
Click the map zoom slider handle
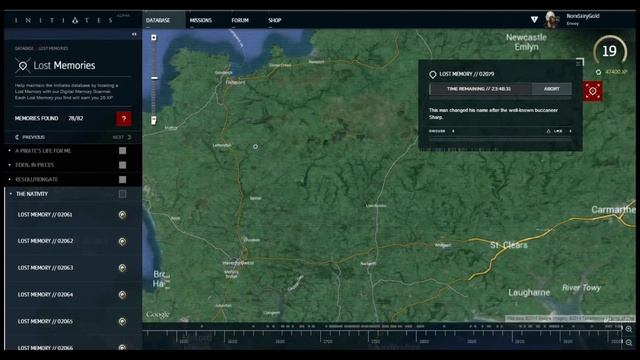(x=155, y=78)
